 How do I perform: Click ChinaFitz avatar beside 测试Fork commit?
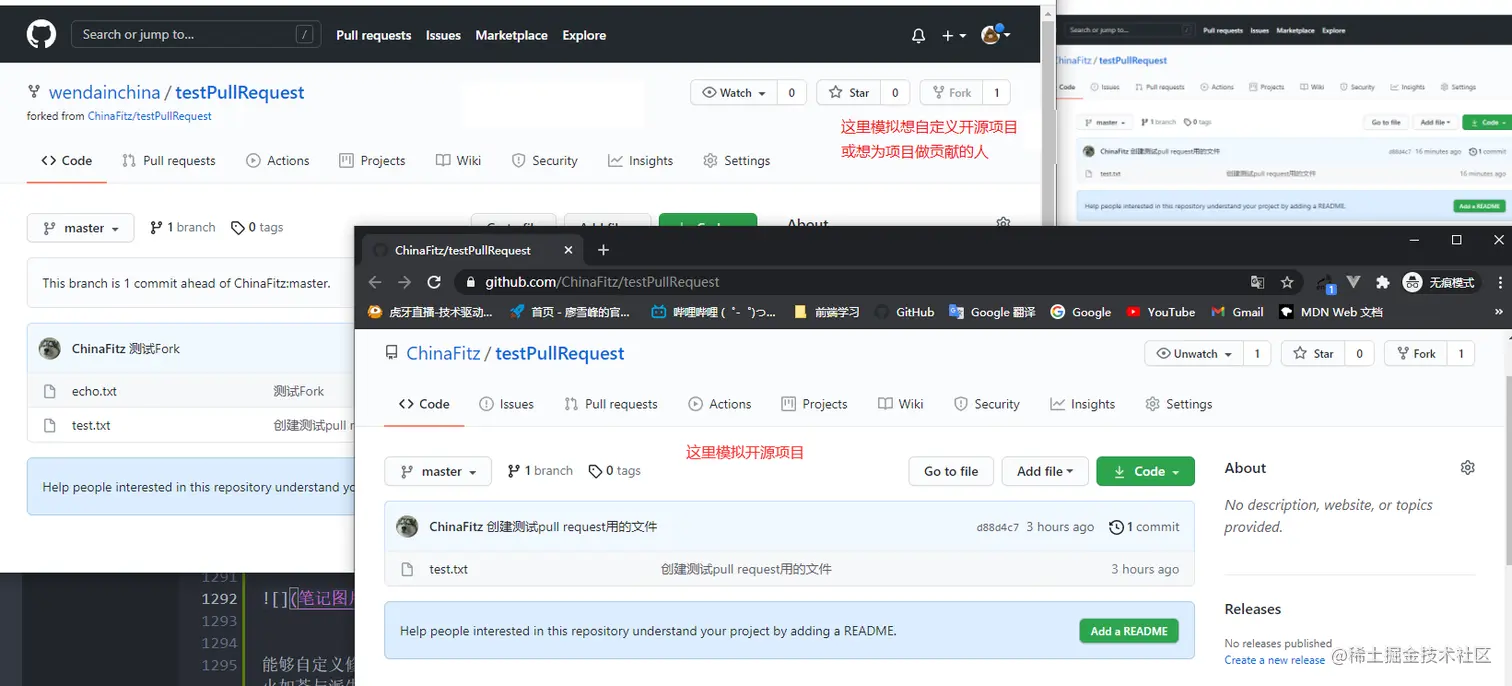tap(50, 349)
